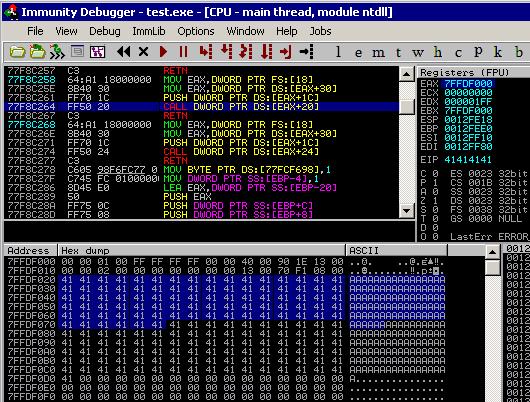Open the ImmLib menu
This screenshot has height=402, width=530.
pyautogui.click(x=149, y=31)
